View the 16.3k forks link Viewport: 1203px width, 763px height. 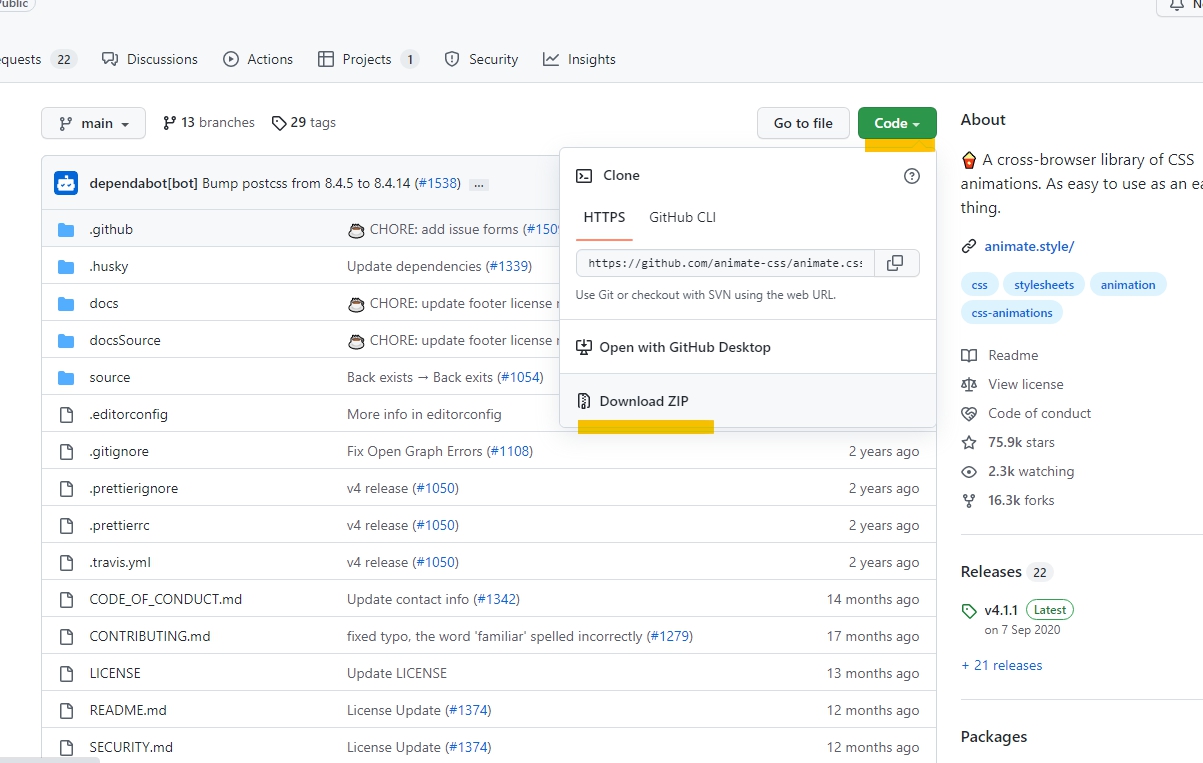pyautogui.click(x=1008, y=500)
